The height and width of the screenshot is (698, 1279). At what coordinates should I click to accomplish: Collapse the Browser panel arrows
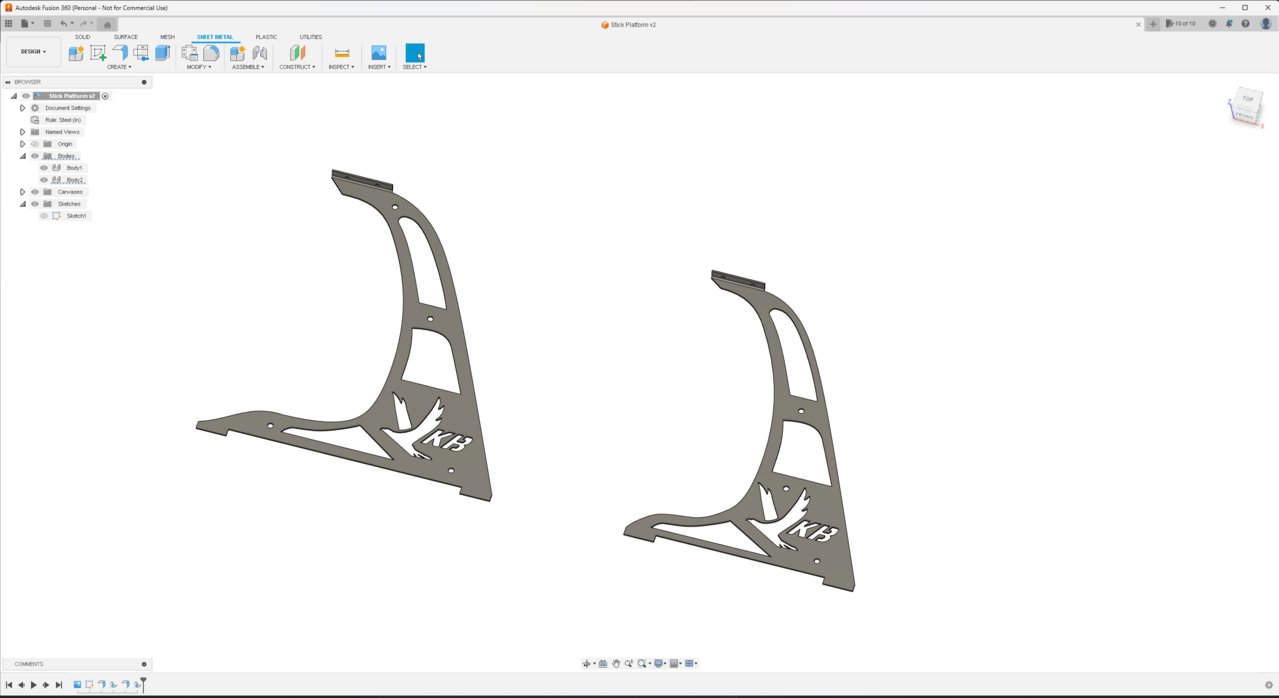(7, 82)
